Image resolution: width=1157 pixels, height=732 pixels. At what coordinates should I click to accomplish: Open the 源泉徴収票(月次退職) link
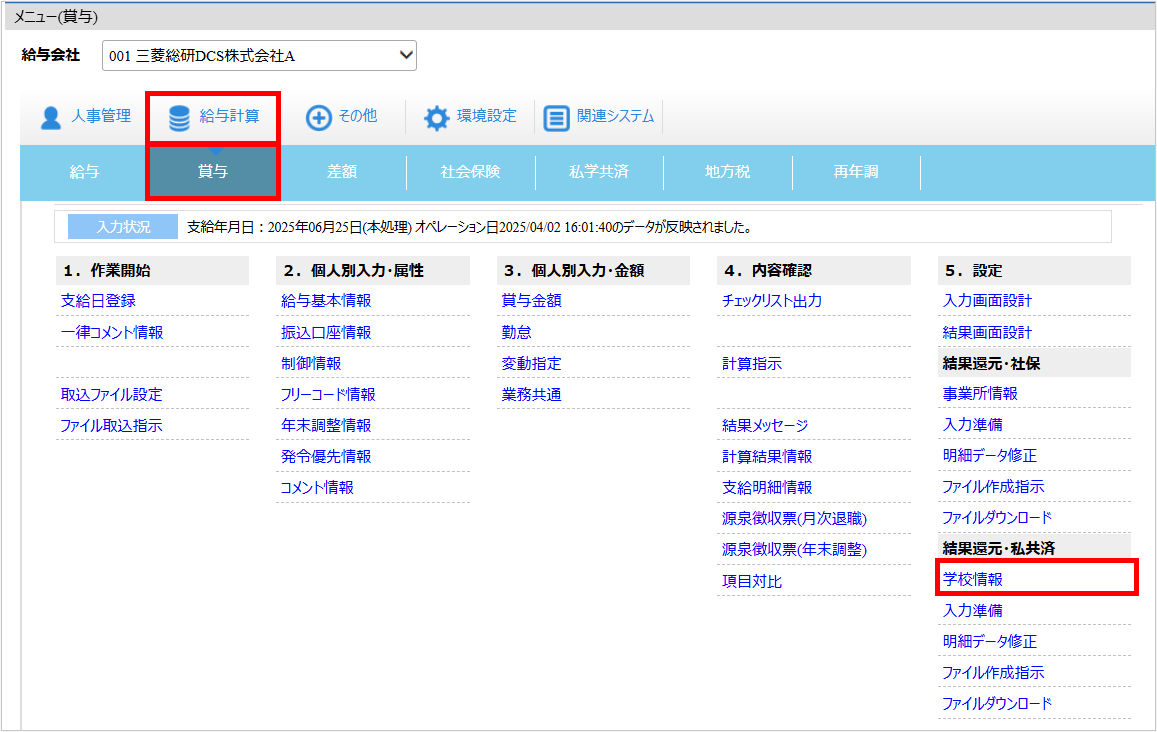tap(795, 519)
